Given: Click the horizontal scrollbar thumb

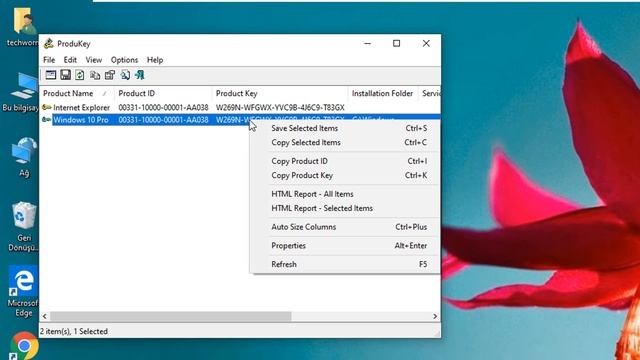Looking at the screenshot, I should point(171,316).
